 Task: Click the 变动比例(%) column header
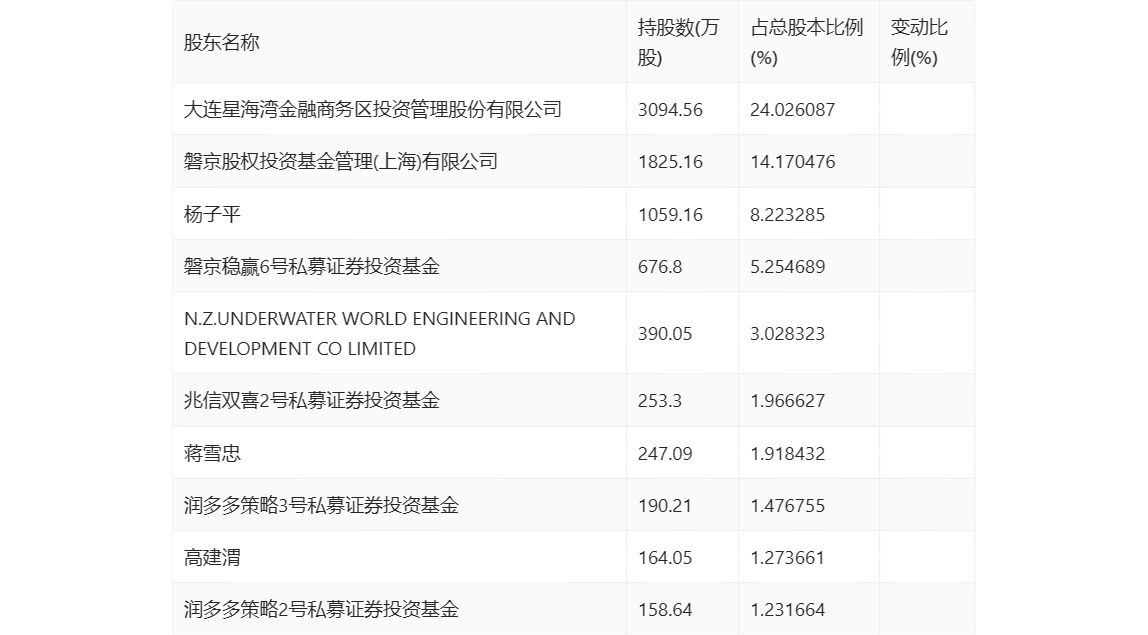(919, 42)
